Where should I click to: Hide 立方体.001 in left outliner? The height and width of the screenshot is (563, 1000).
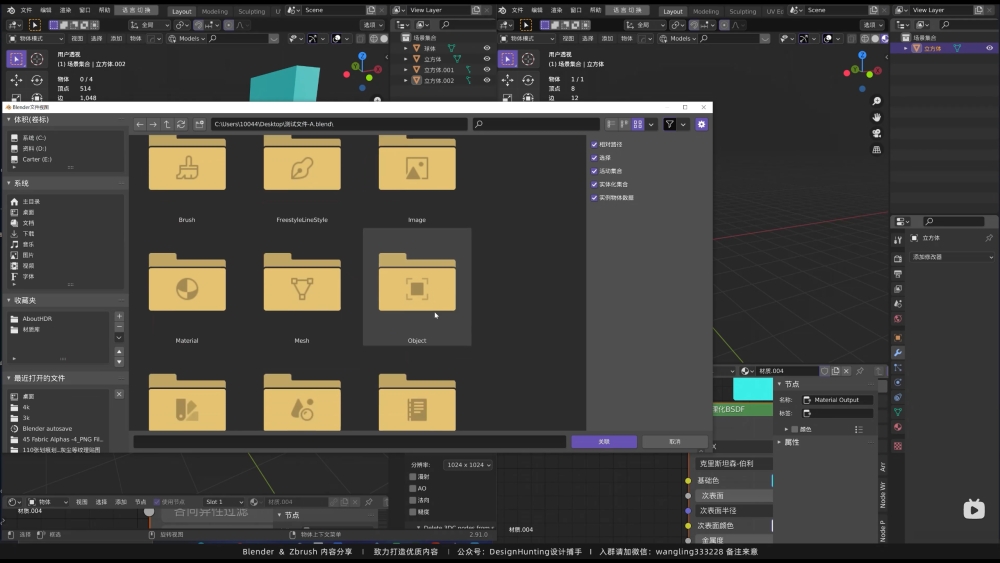pos(487,69)
